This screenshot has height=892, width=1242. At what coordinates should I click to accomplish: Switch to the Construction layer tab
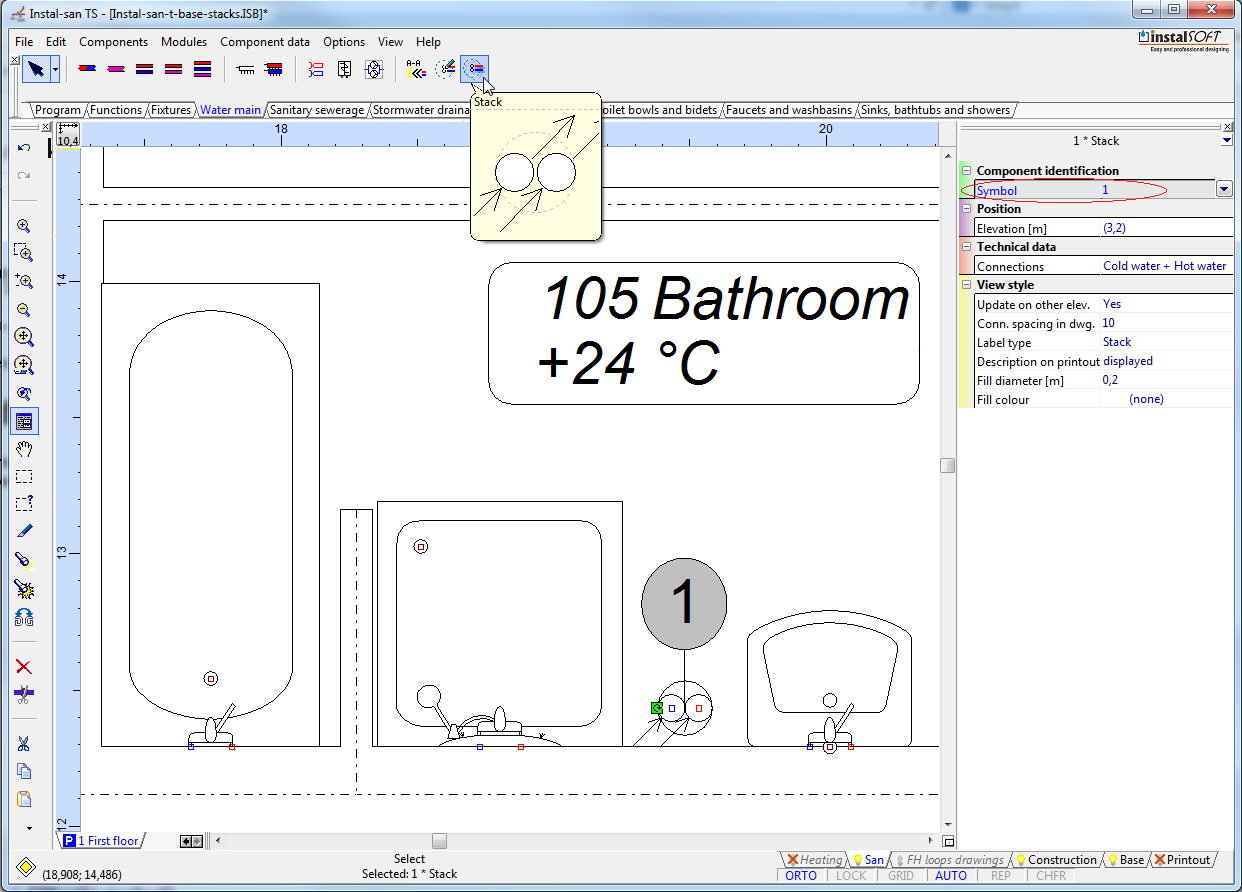[1061, 860]
